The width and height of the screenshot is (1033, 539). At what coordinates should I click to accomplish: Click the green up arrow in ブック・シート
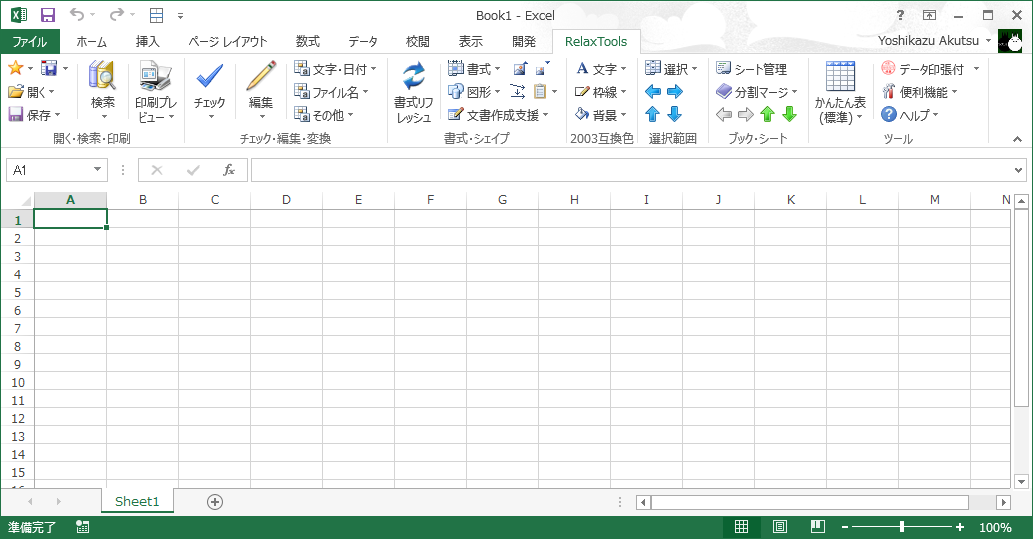[768, 115]
